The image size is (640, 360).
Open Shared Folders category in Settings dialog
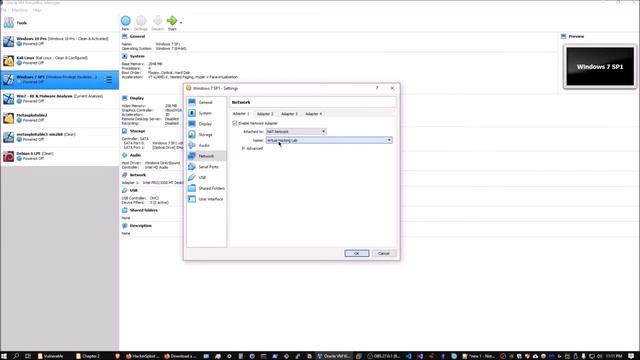(206, 188)
